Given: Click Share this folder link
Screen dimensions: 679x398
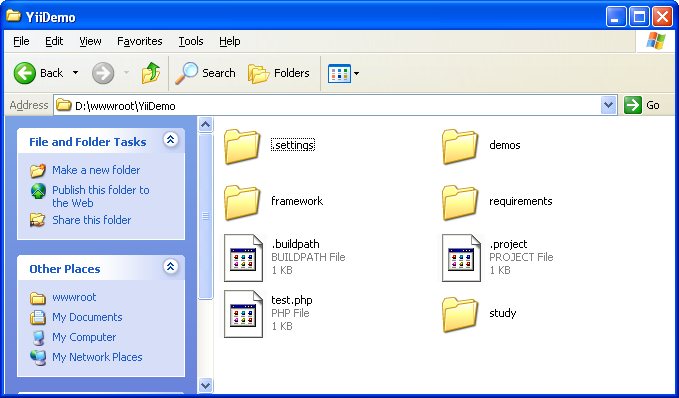Looking at the screenshot, I should (91, 220).
